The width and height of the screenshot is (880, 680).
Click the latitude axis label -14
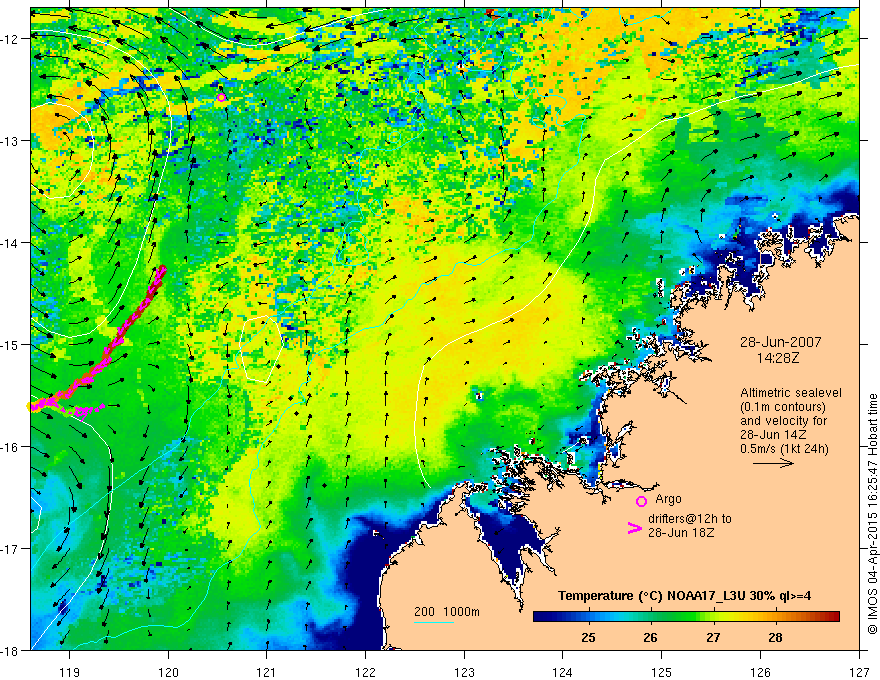click(x=11, y=243)
